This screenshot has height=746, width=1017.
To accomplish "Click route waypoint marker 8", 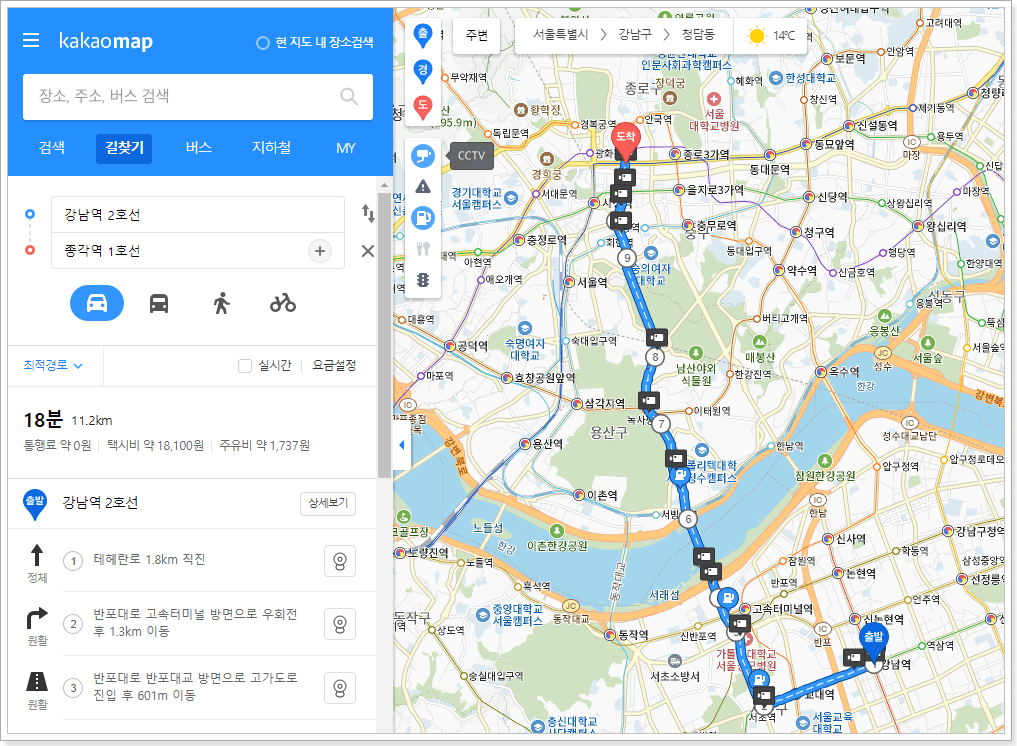I will click(x=655, y=357).
